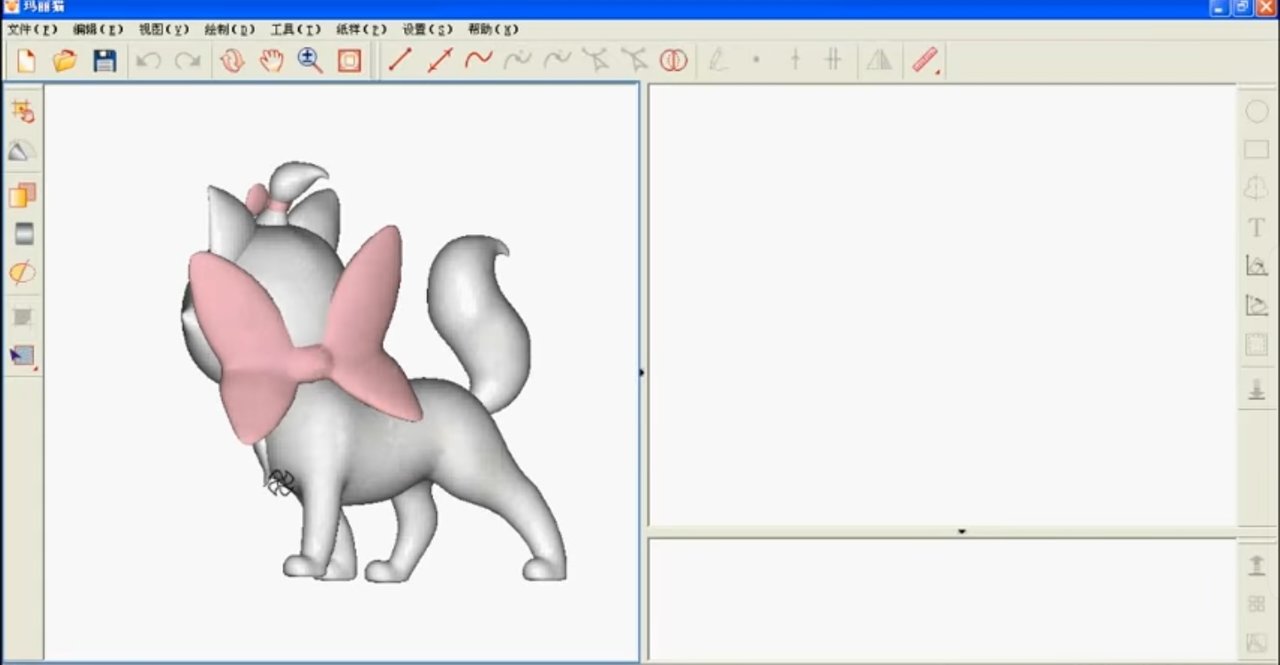Click the greyed-out image icon at bottom right
The width and height of the screenshot is (1280, 665).
click(1257, 642)
